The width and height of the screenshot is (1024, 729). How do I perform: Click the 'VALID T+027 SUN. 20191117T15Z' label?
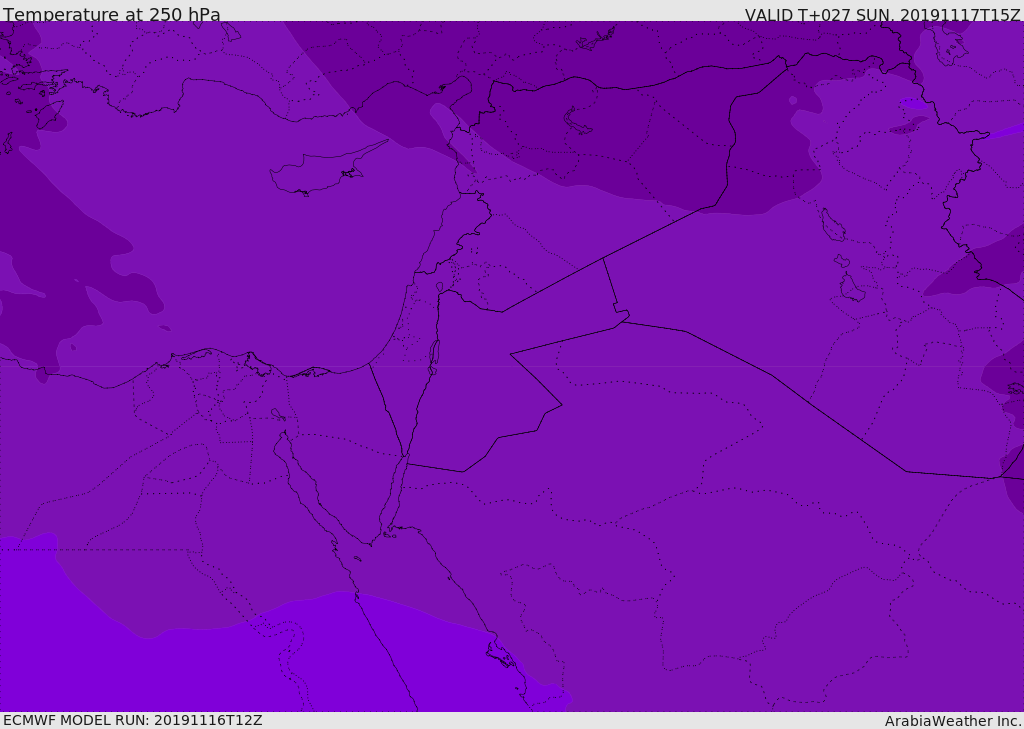pyautogui.click(x=882, y=15)
